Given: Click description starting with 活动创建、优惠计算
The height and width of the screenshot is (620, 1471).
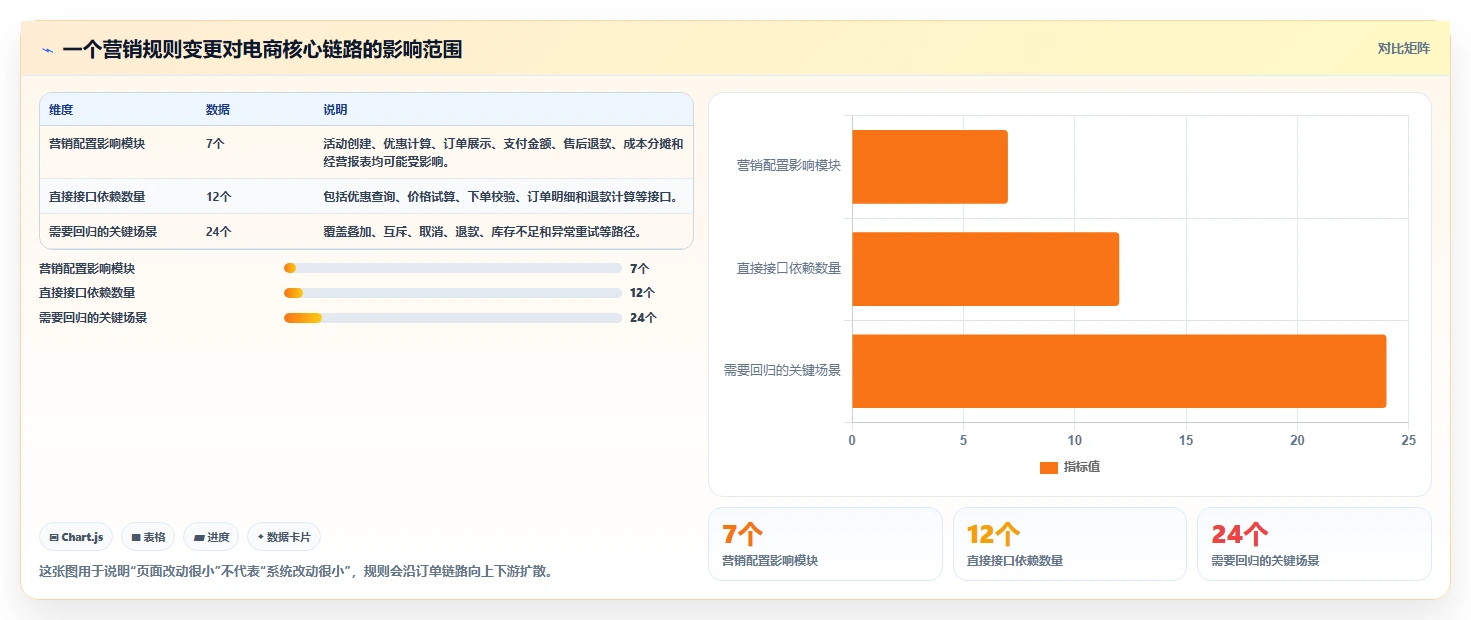Looking at the screenshot, I should tap(503, 153).
